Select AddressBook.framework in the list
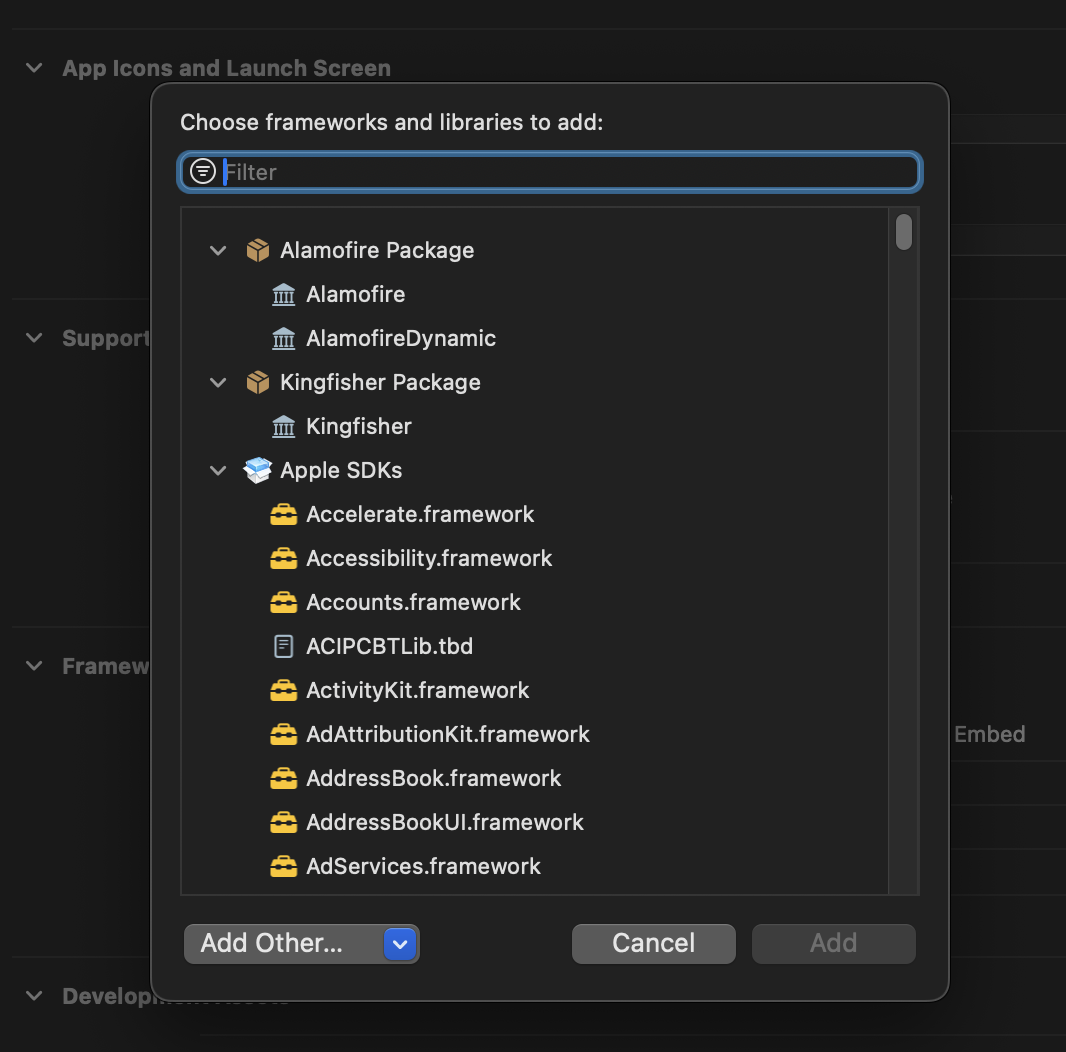The image size is (1066, 1052). coord(534,778)
